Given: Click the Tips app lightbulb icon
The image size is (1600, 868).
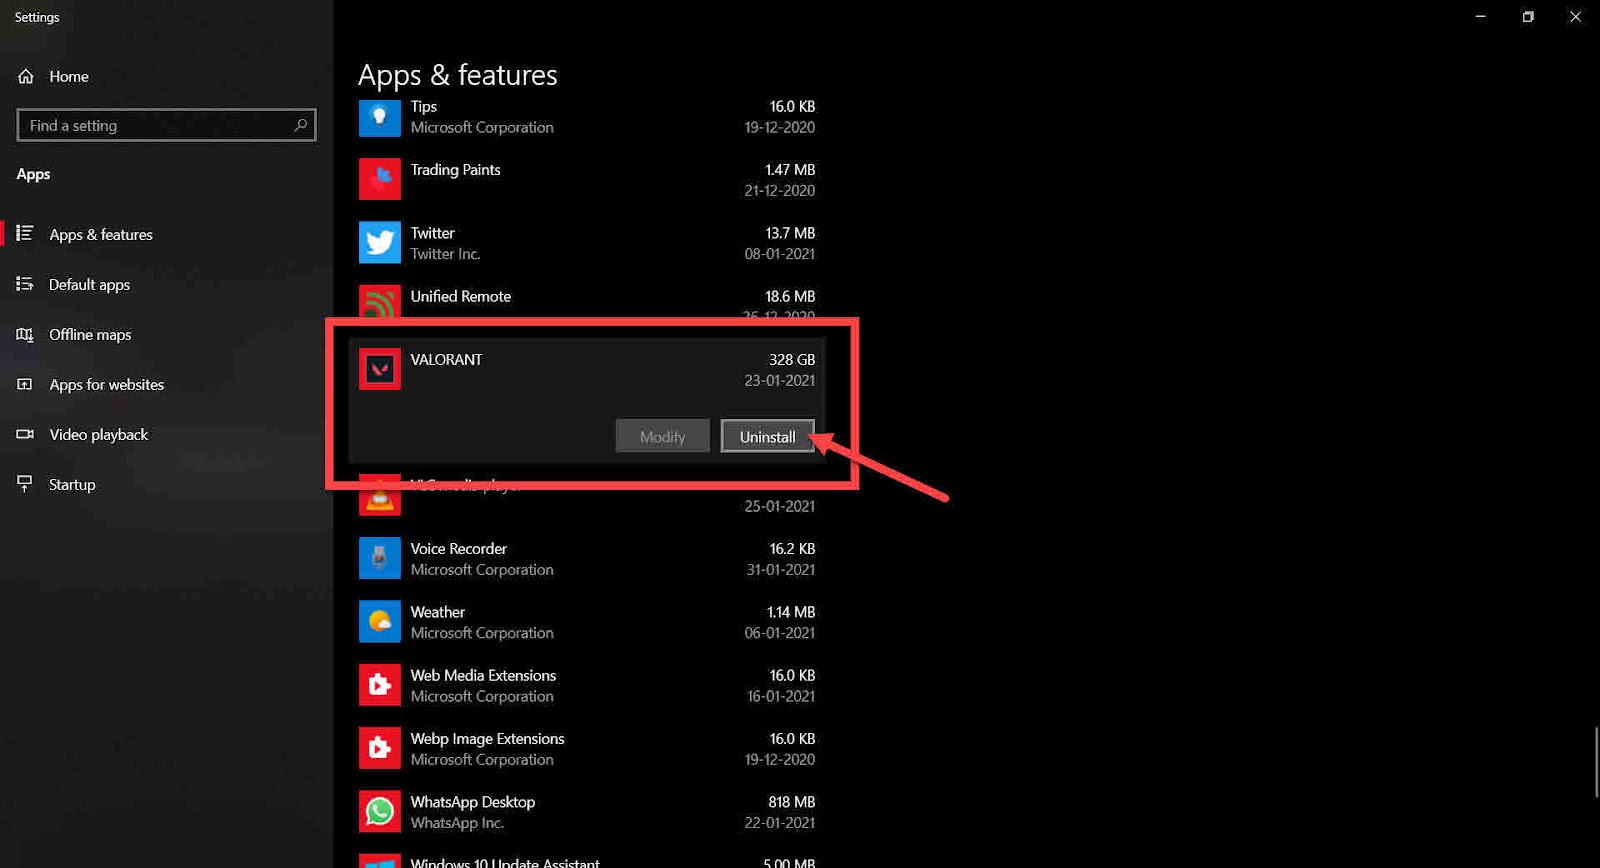Looking at the screenshot, I should tap(380, 117).
